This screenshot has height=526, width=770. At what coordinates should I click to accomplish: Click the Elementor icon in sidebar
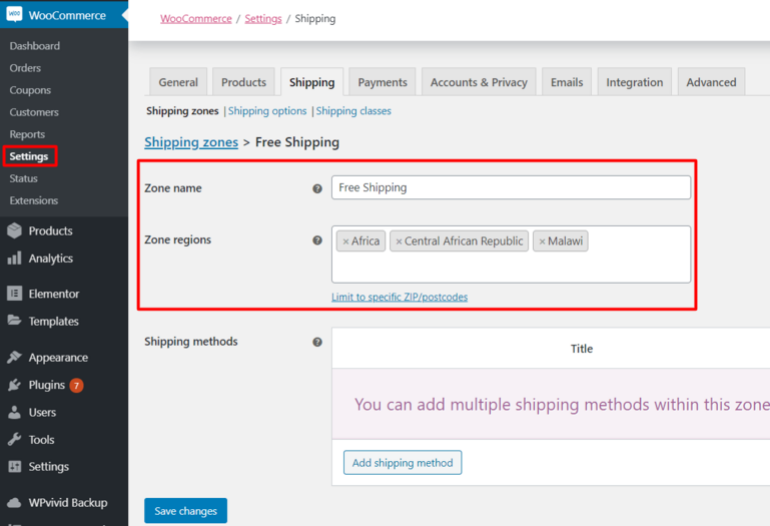(x=14, y=294)
